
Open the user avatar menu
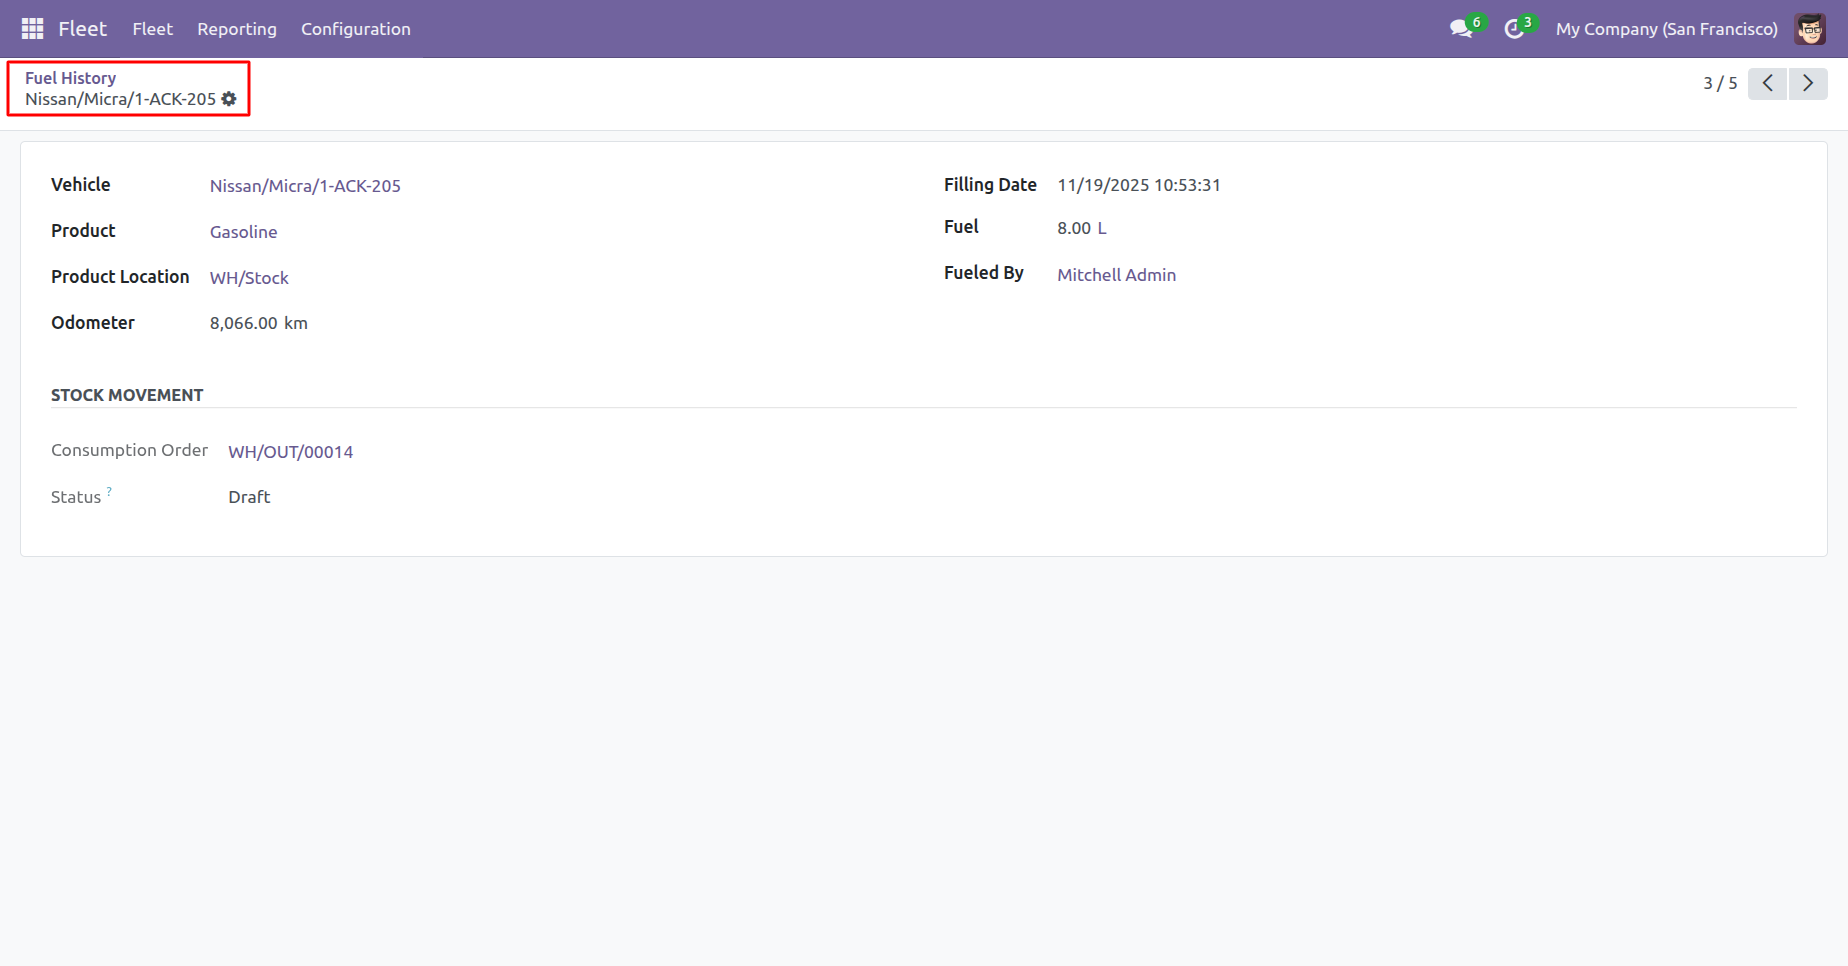(x=1810, y=29)
